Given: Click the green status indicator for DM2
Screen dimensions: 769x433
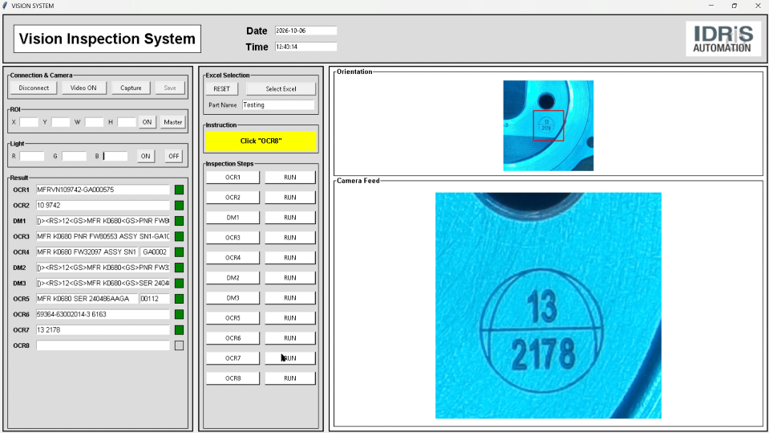Looking at the screenshot, I should tap(179, 268).
